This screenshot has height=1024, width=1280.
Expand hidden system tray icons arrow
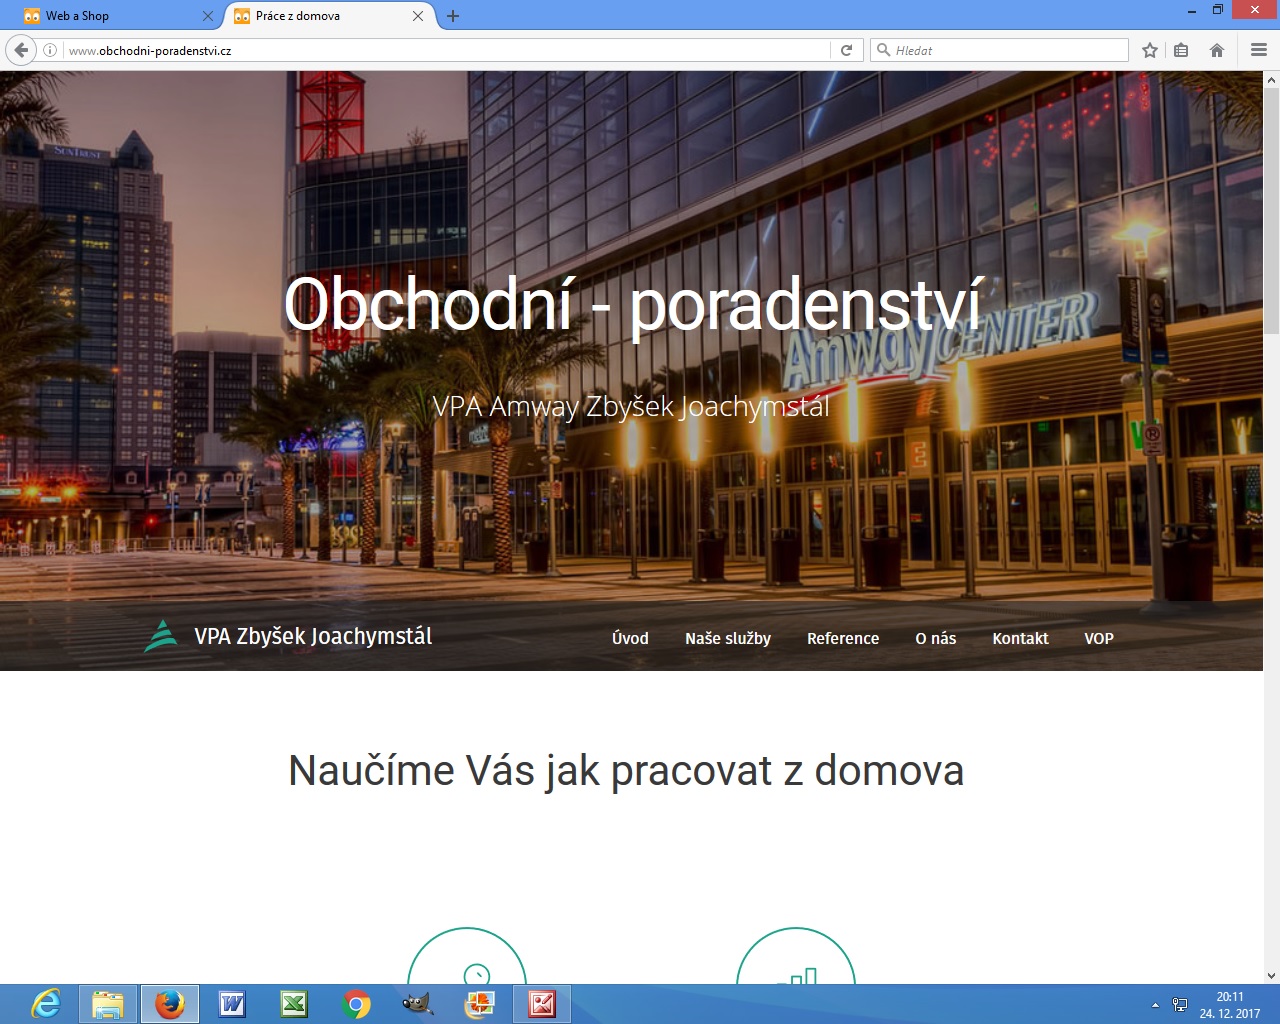[1155, 1005]
